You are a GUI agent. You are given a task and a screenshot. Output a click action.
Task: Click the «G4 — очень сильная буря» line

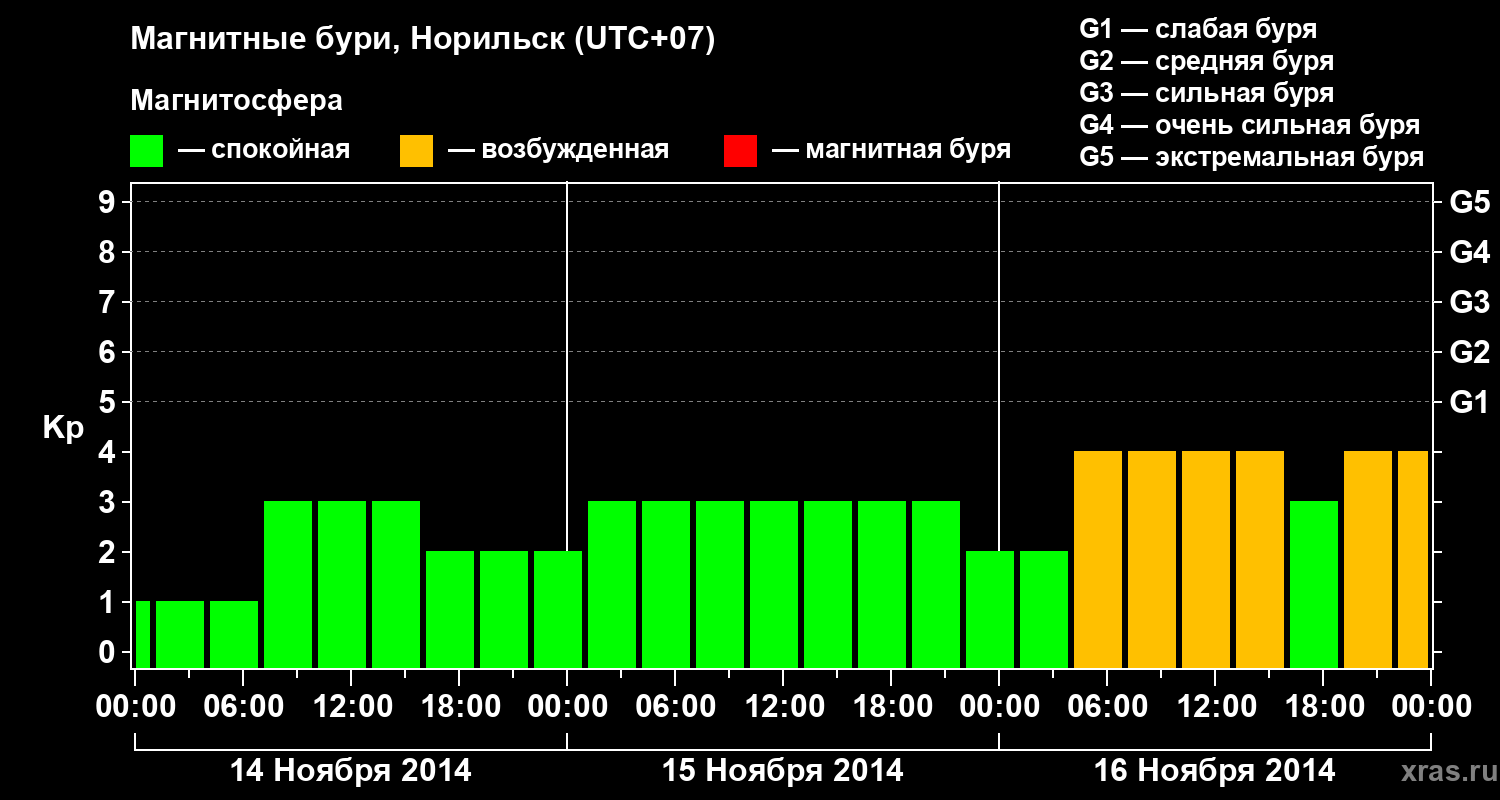pyautogui.click(x=1250, y=125)
